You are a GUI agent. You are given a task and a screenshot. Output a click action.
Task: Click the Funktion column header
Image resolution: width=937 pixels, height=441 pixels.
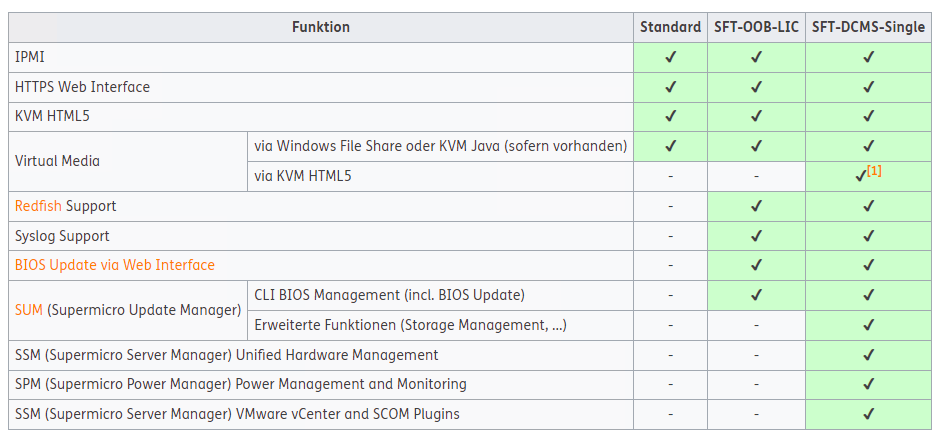coord(321,27)
